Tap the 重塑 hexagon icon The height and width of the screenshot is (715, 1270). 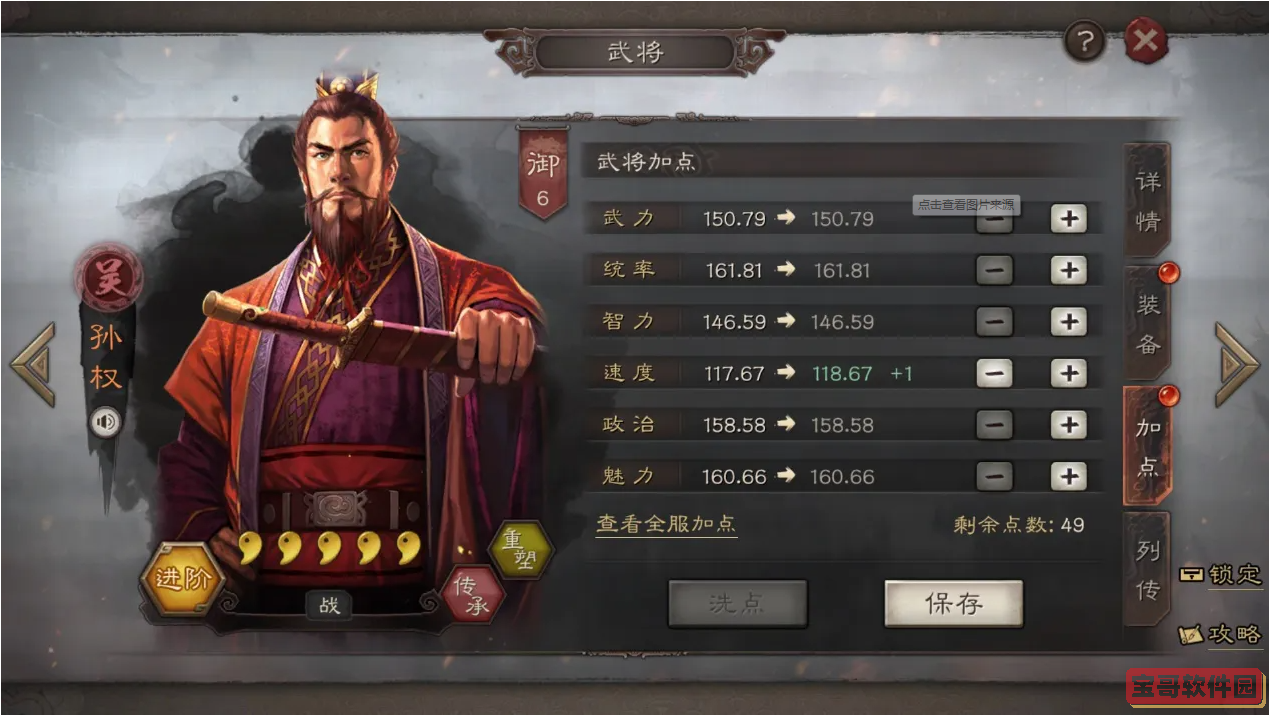coord(519,549)
